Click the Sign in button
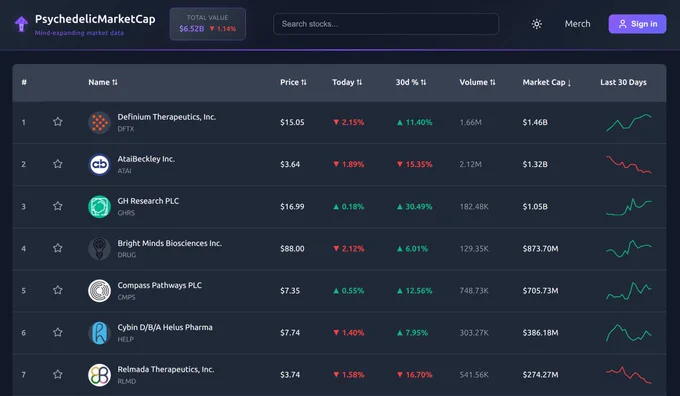 coord(637,24)
